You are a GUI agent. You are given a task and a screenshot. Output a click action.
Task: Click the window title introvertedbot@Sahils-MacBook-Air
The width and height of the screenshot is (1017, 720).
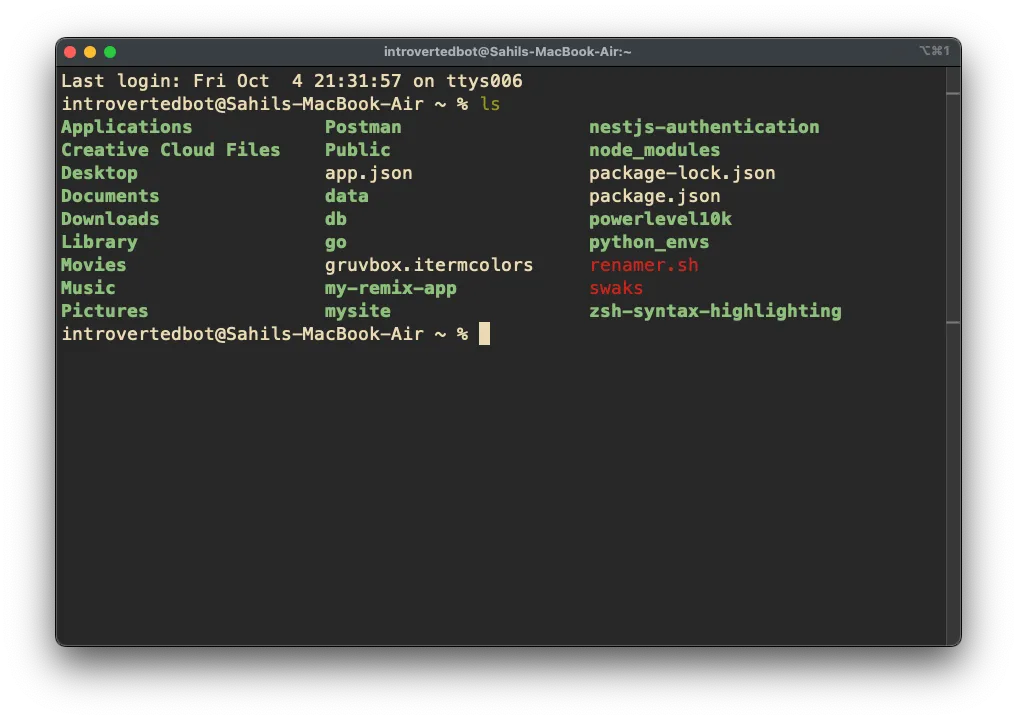coord(507,52)
